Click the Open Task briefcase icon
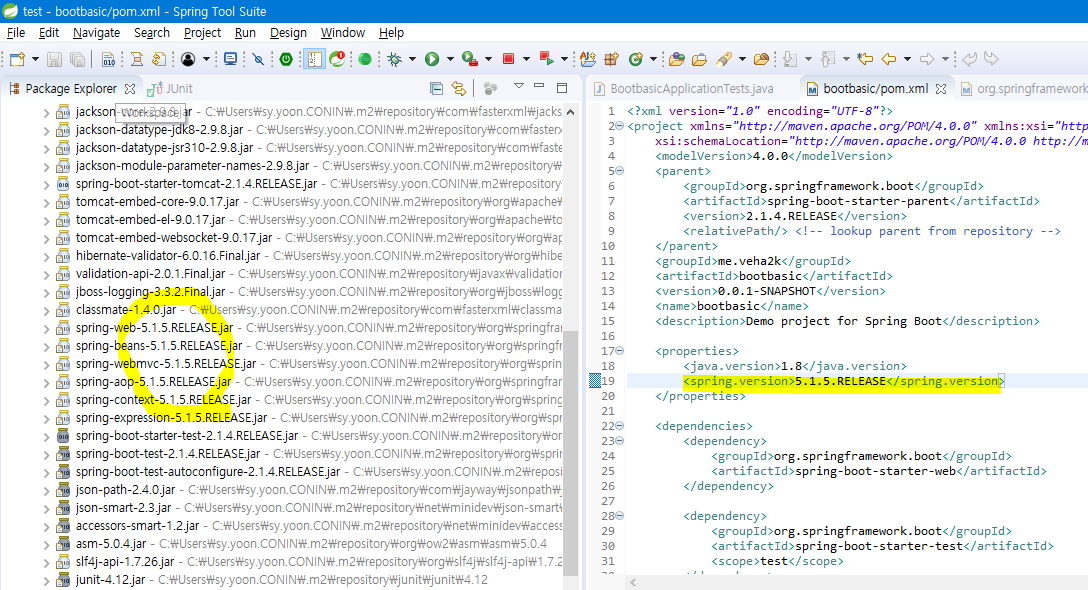Viewport: 1088px width, 590px height. [x=699, y=59]
